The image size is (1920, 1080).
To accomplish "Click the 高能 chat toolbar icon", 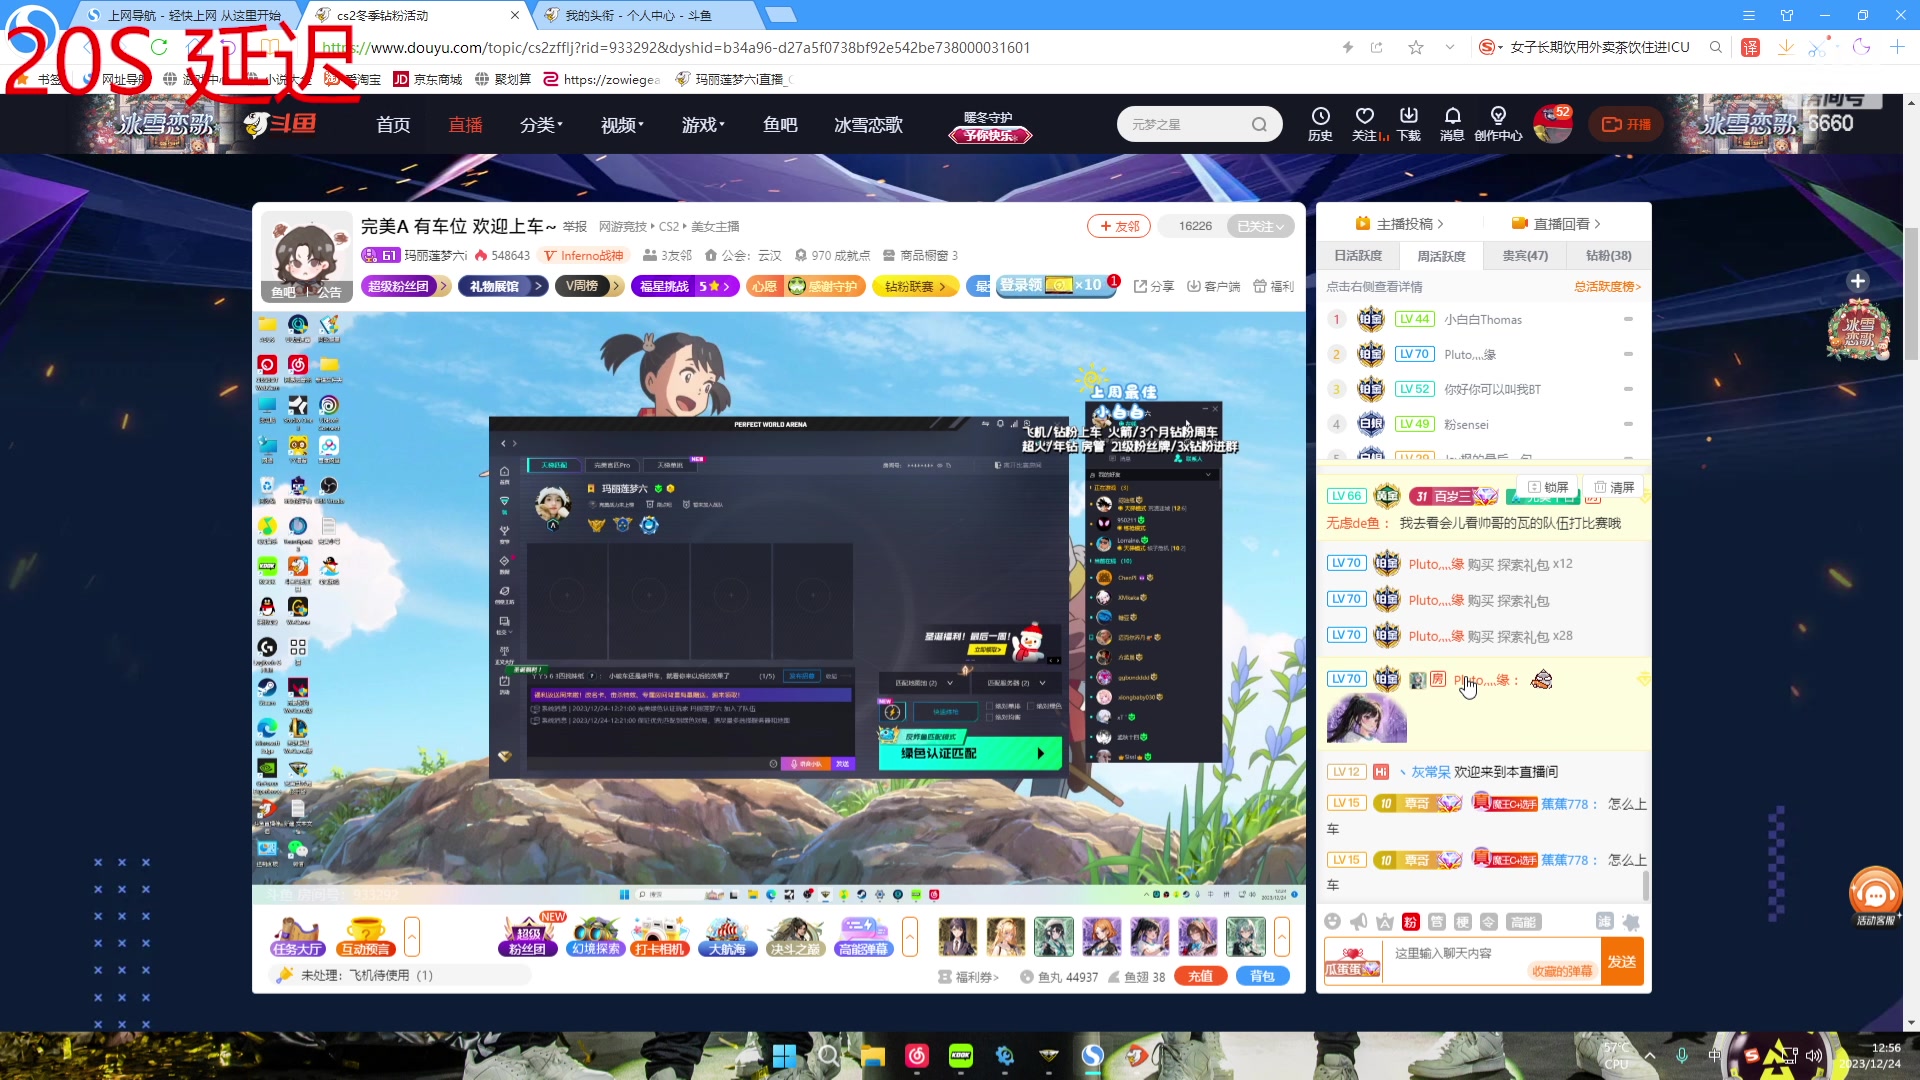I will point(1524,922).
